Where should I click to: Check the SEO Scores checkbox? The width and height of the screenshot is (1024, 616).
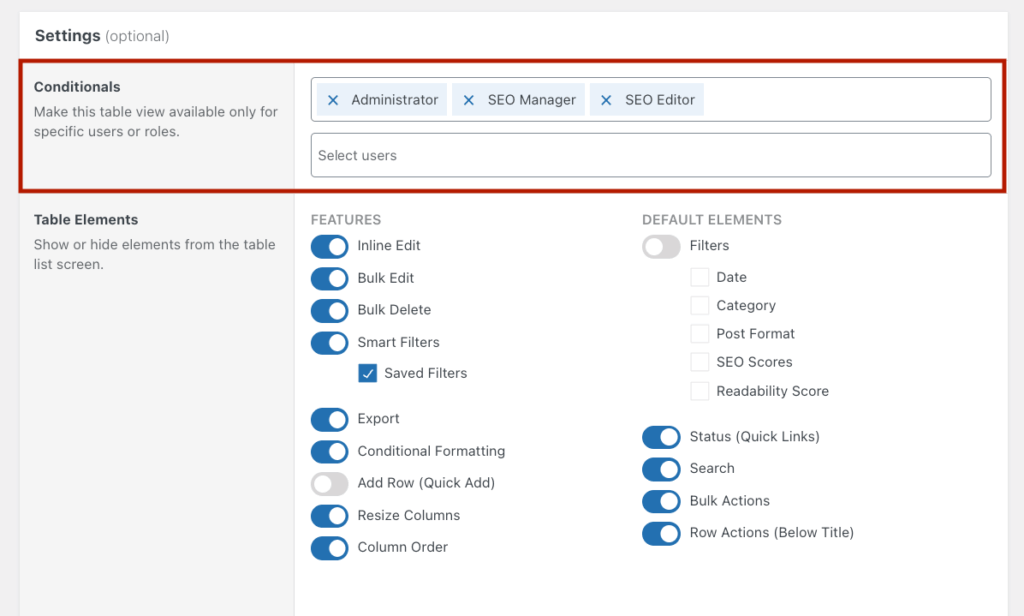[x=699, y=362]
